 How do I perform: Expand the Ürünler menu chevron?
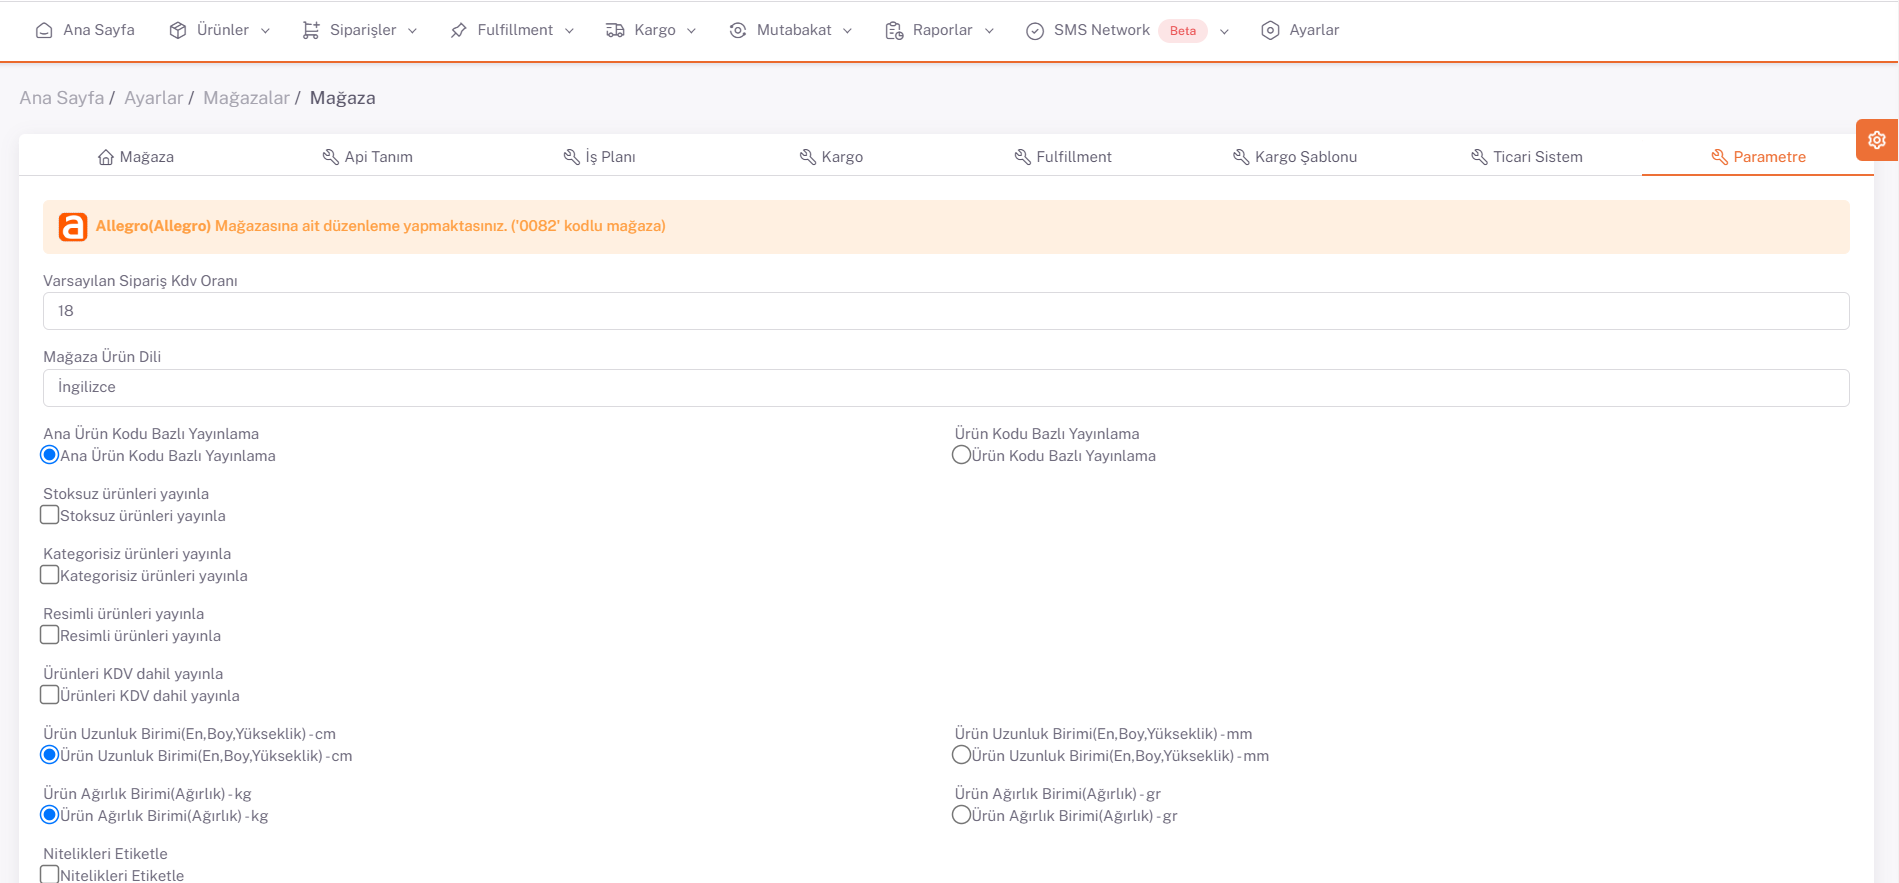[265, 31]
